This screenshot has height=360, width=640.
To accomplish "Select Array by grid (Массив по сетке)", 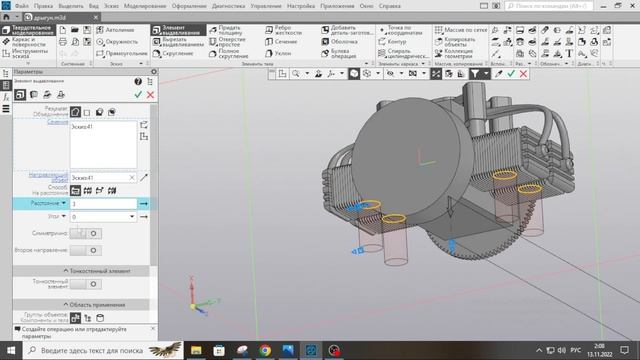I will [x=461, y=30].
